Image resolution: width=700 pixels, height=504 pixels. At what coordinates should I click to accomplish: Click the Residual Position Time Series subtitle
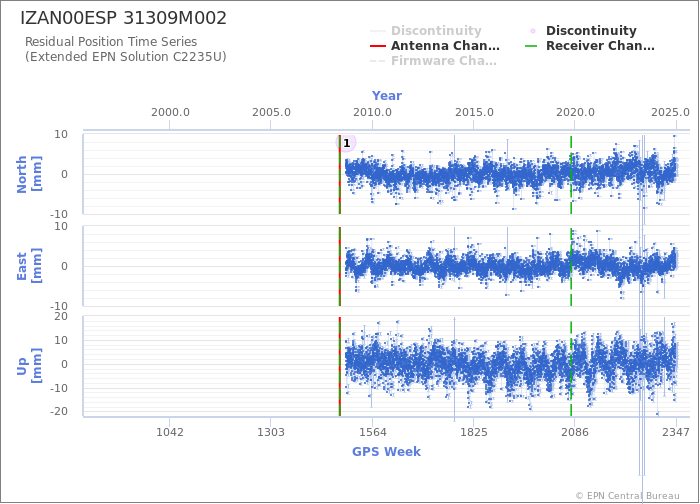[111, 42]
